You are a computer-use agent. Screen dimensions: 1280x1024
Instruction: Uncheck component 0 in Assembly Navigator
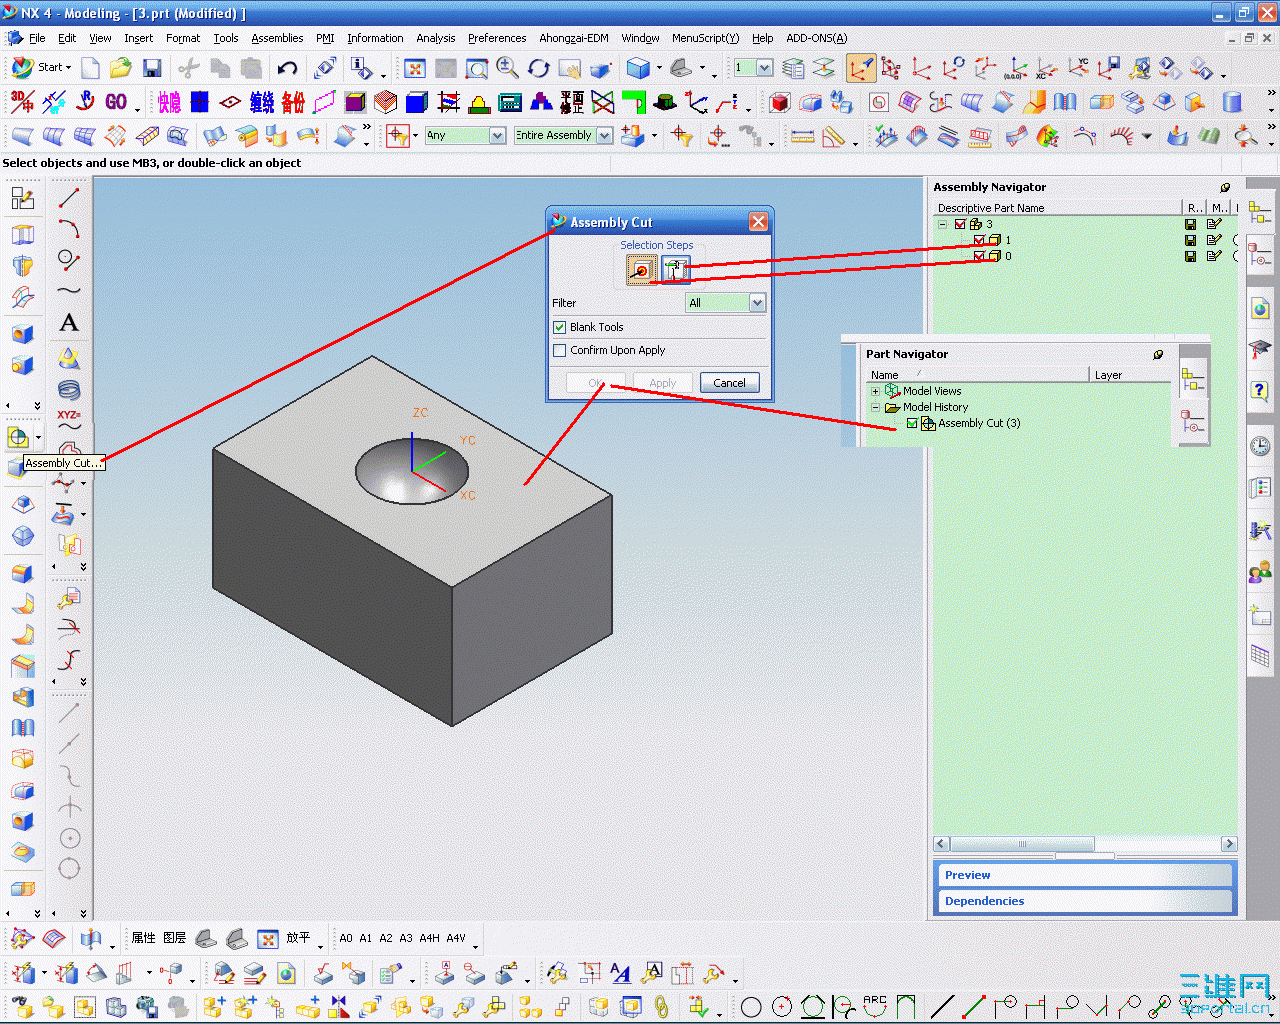[979, 256]
